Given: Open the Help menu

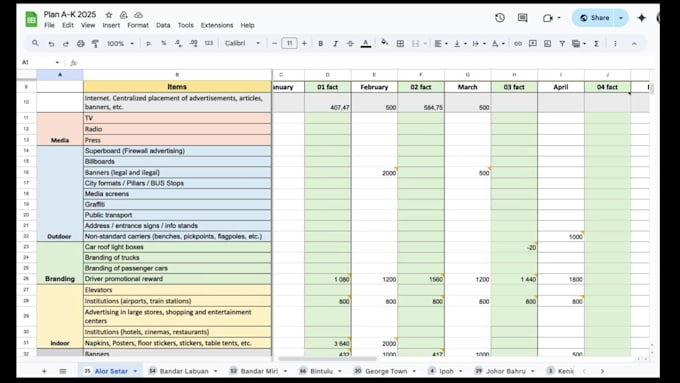Looking at the screenshot, I should pos(247,25).
